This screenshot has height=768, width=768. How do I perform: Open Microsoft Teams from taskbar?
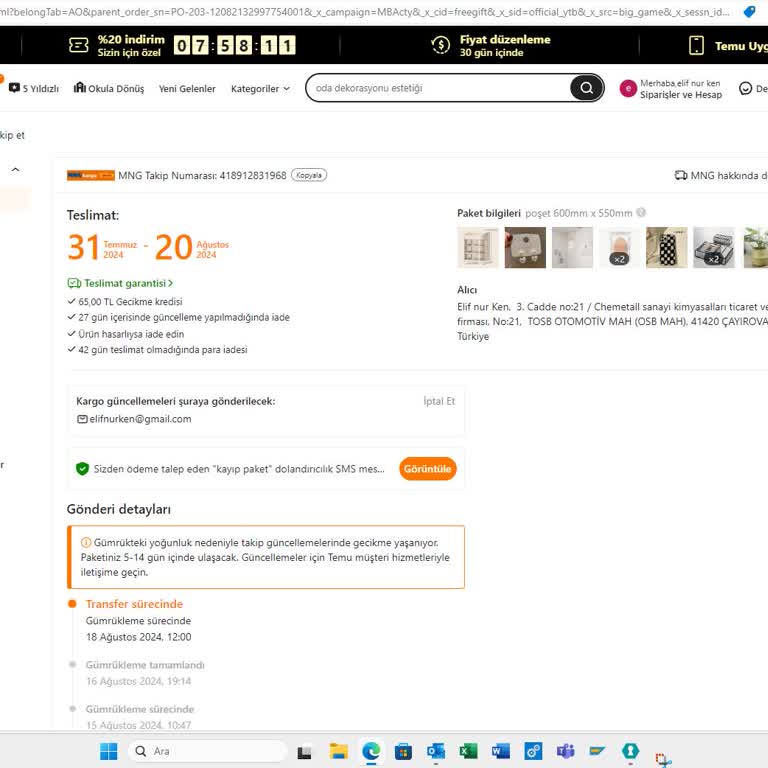(565, 751)
